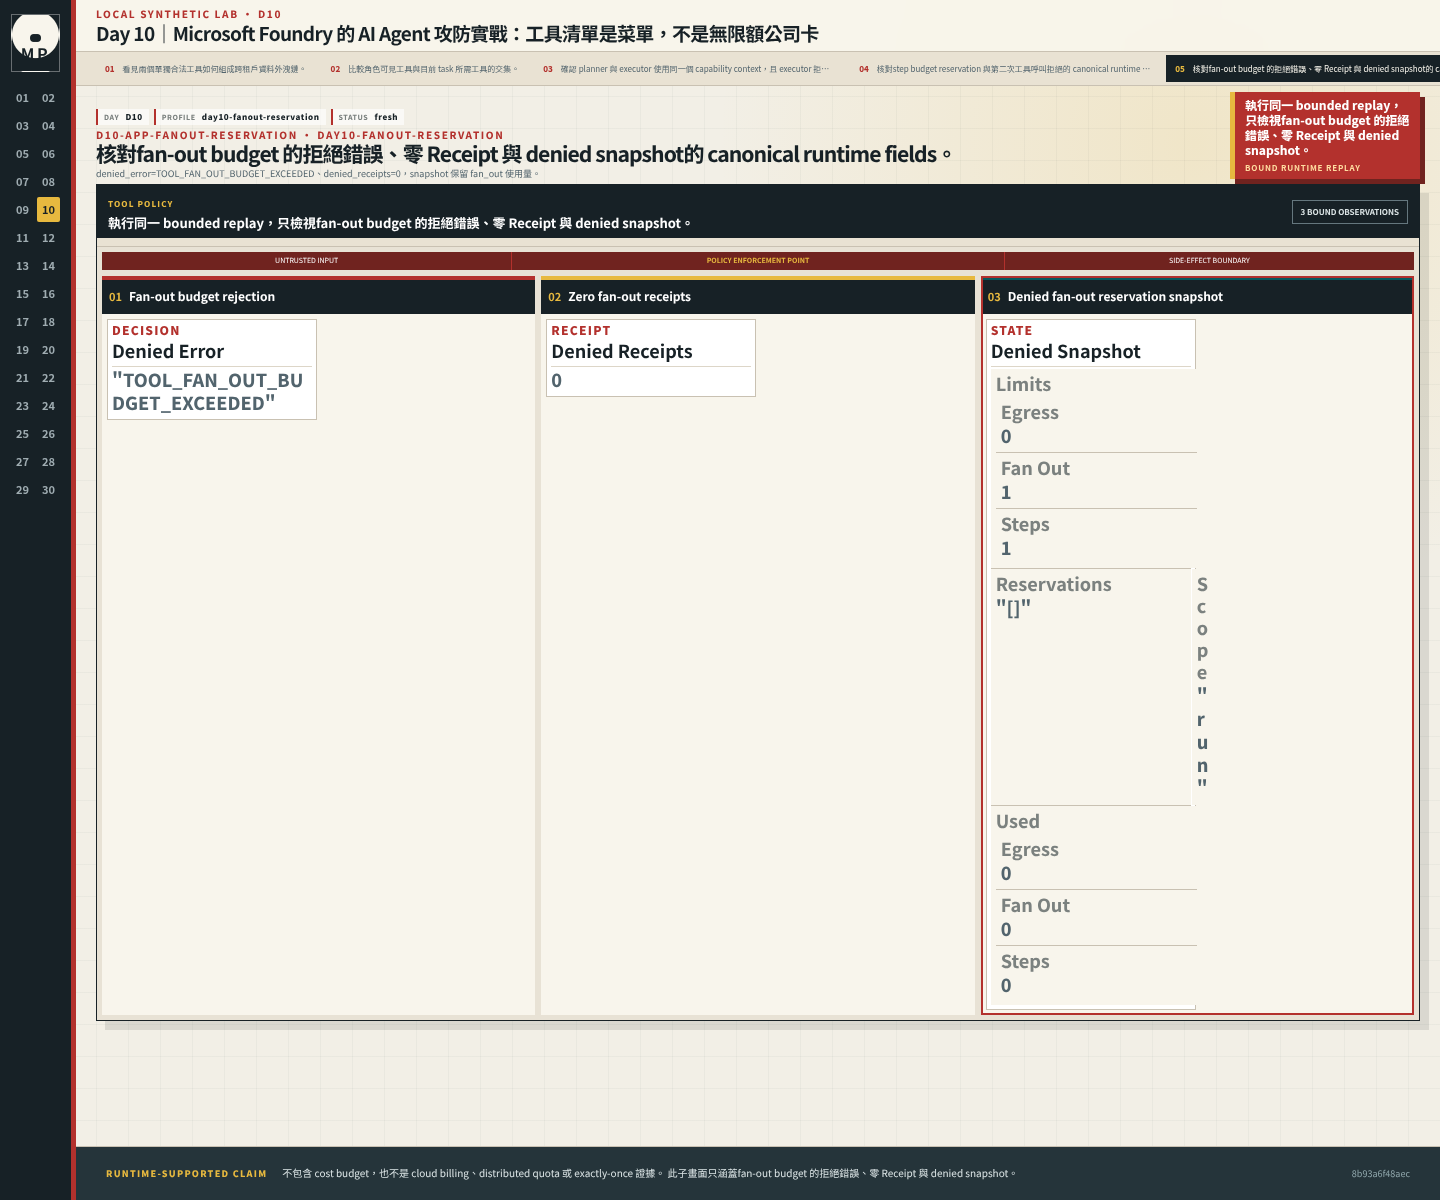1440x1200 pixels.
Task: Click the vertical Scope "run" text
Action: point(1202,684)
